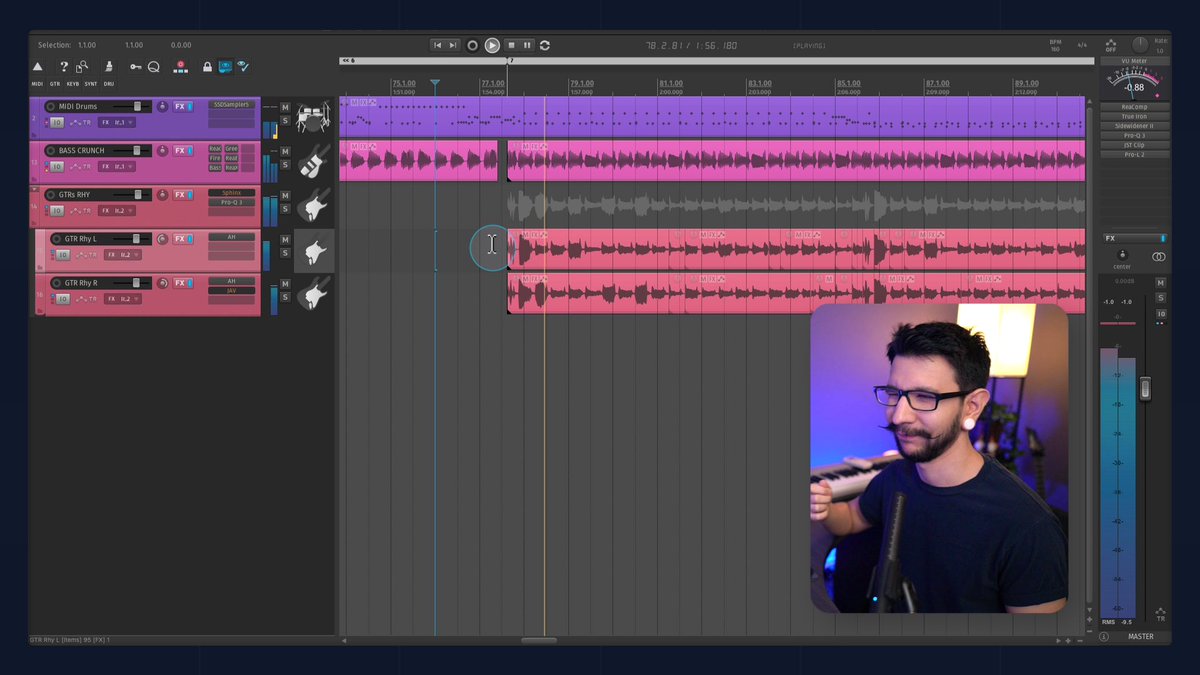
Task: Mute the GTR Rhy L track
Action: 285,240
